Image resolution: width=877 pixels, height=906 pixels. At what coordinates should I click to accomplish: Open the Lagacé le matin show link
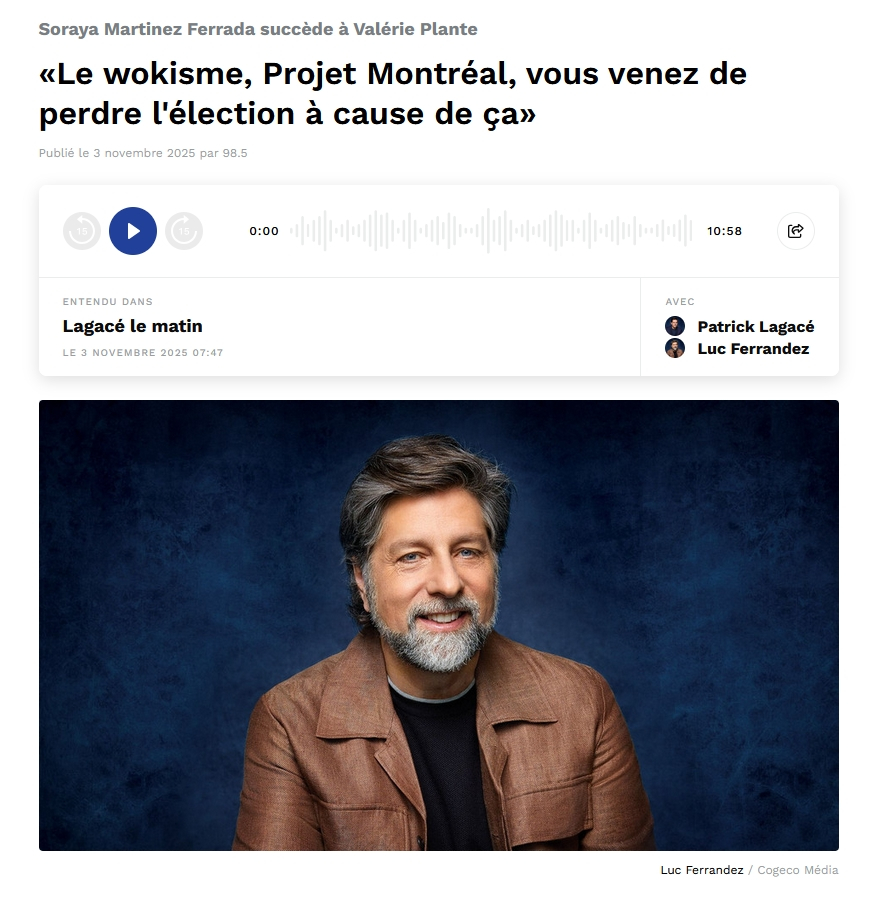(x=132, y=326)
